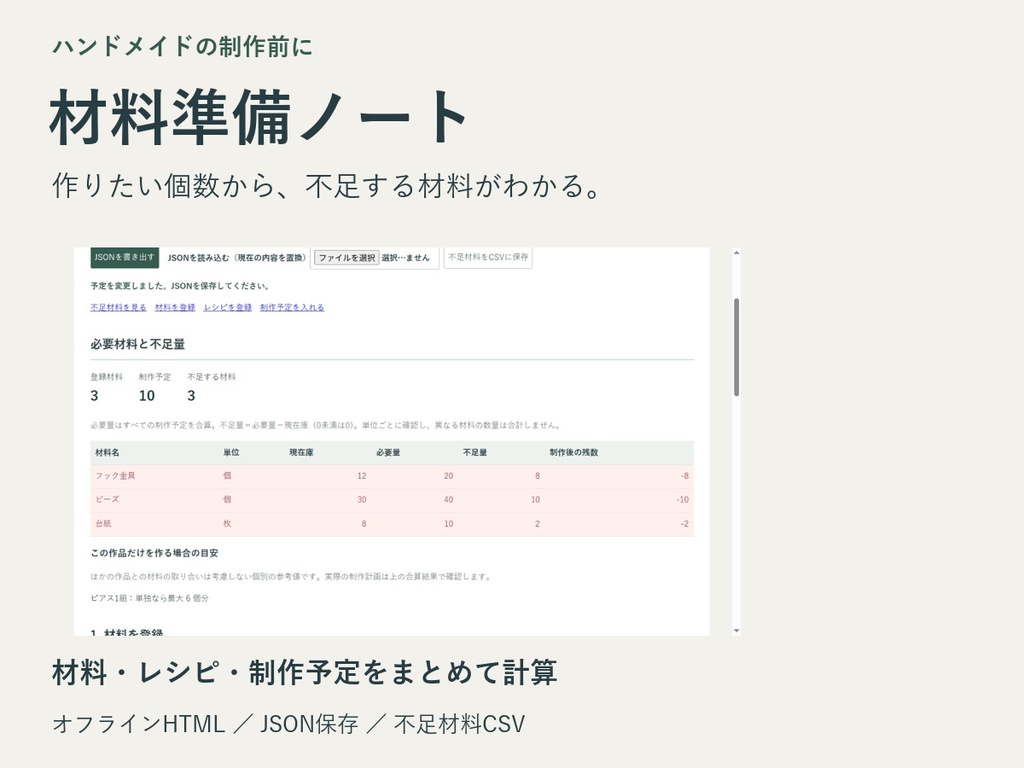Click the ハンドメイドの制作前に subtitle
Viewport: 1024px width, 768px height.
[x=182, y=46]
